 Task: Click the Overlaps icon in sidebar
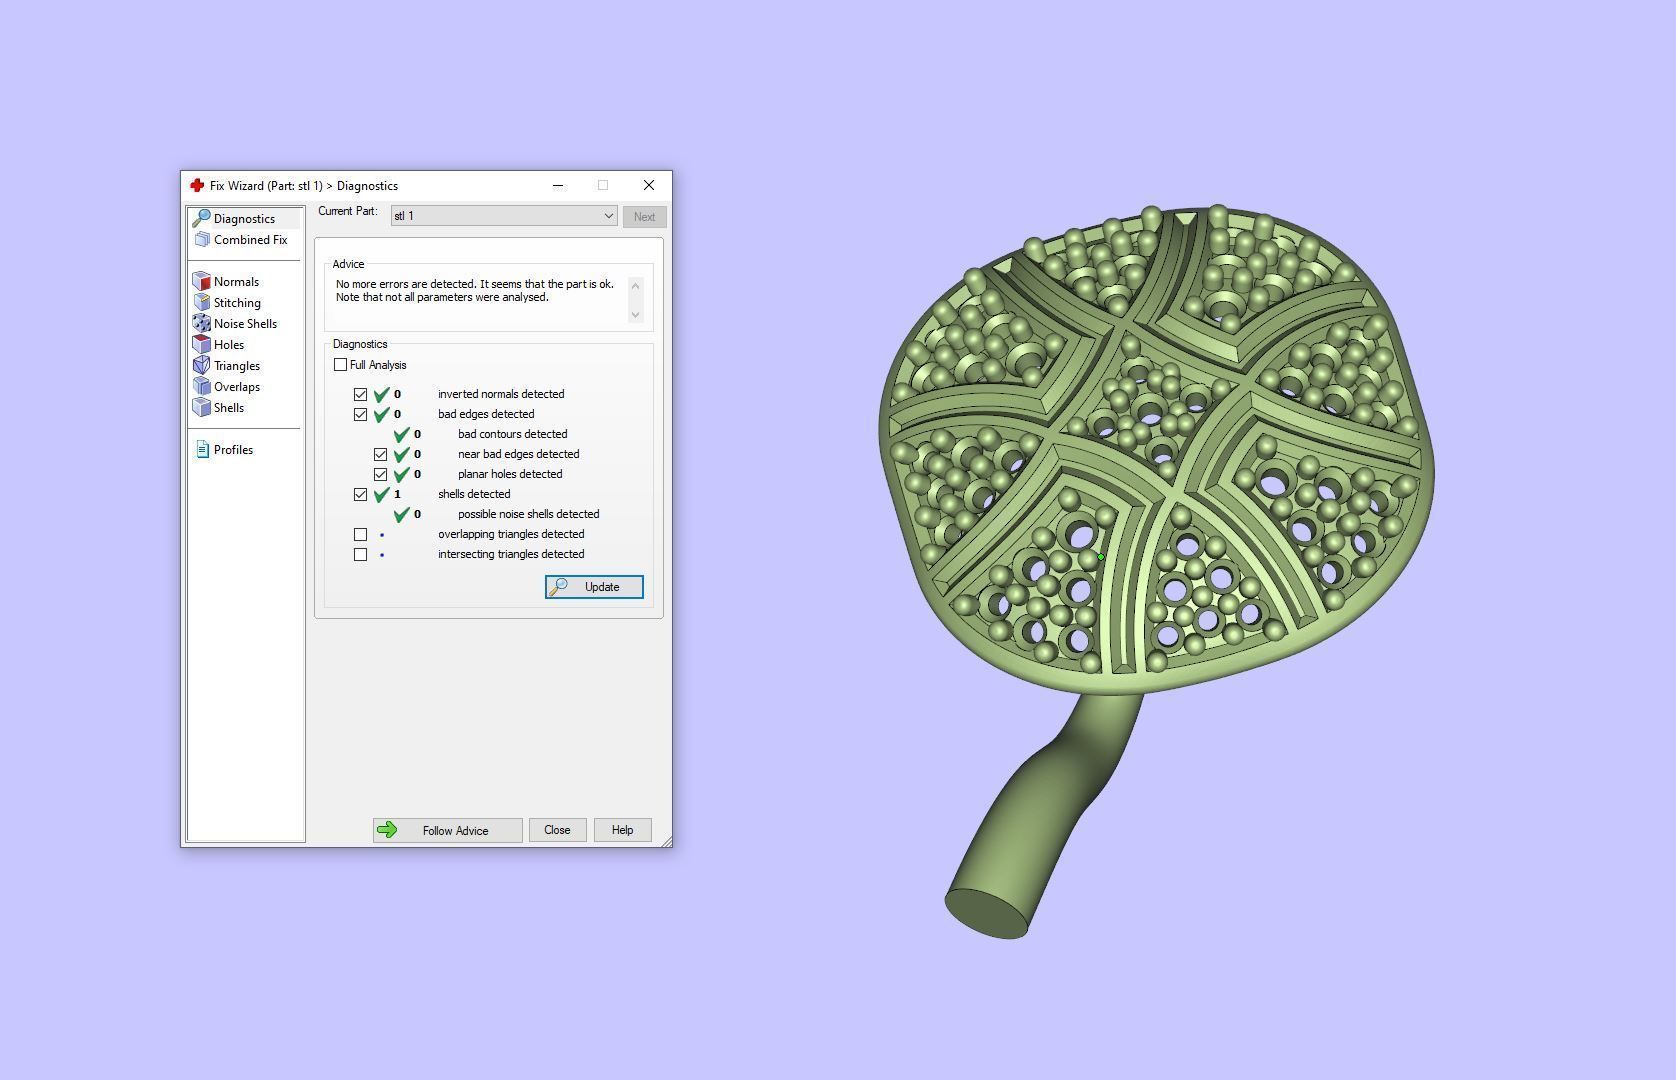coord(202,386)
